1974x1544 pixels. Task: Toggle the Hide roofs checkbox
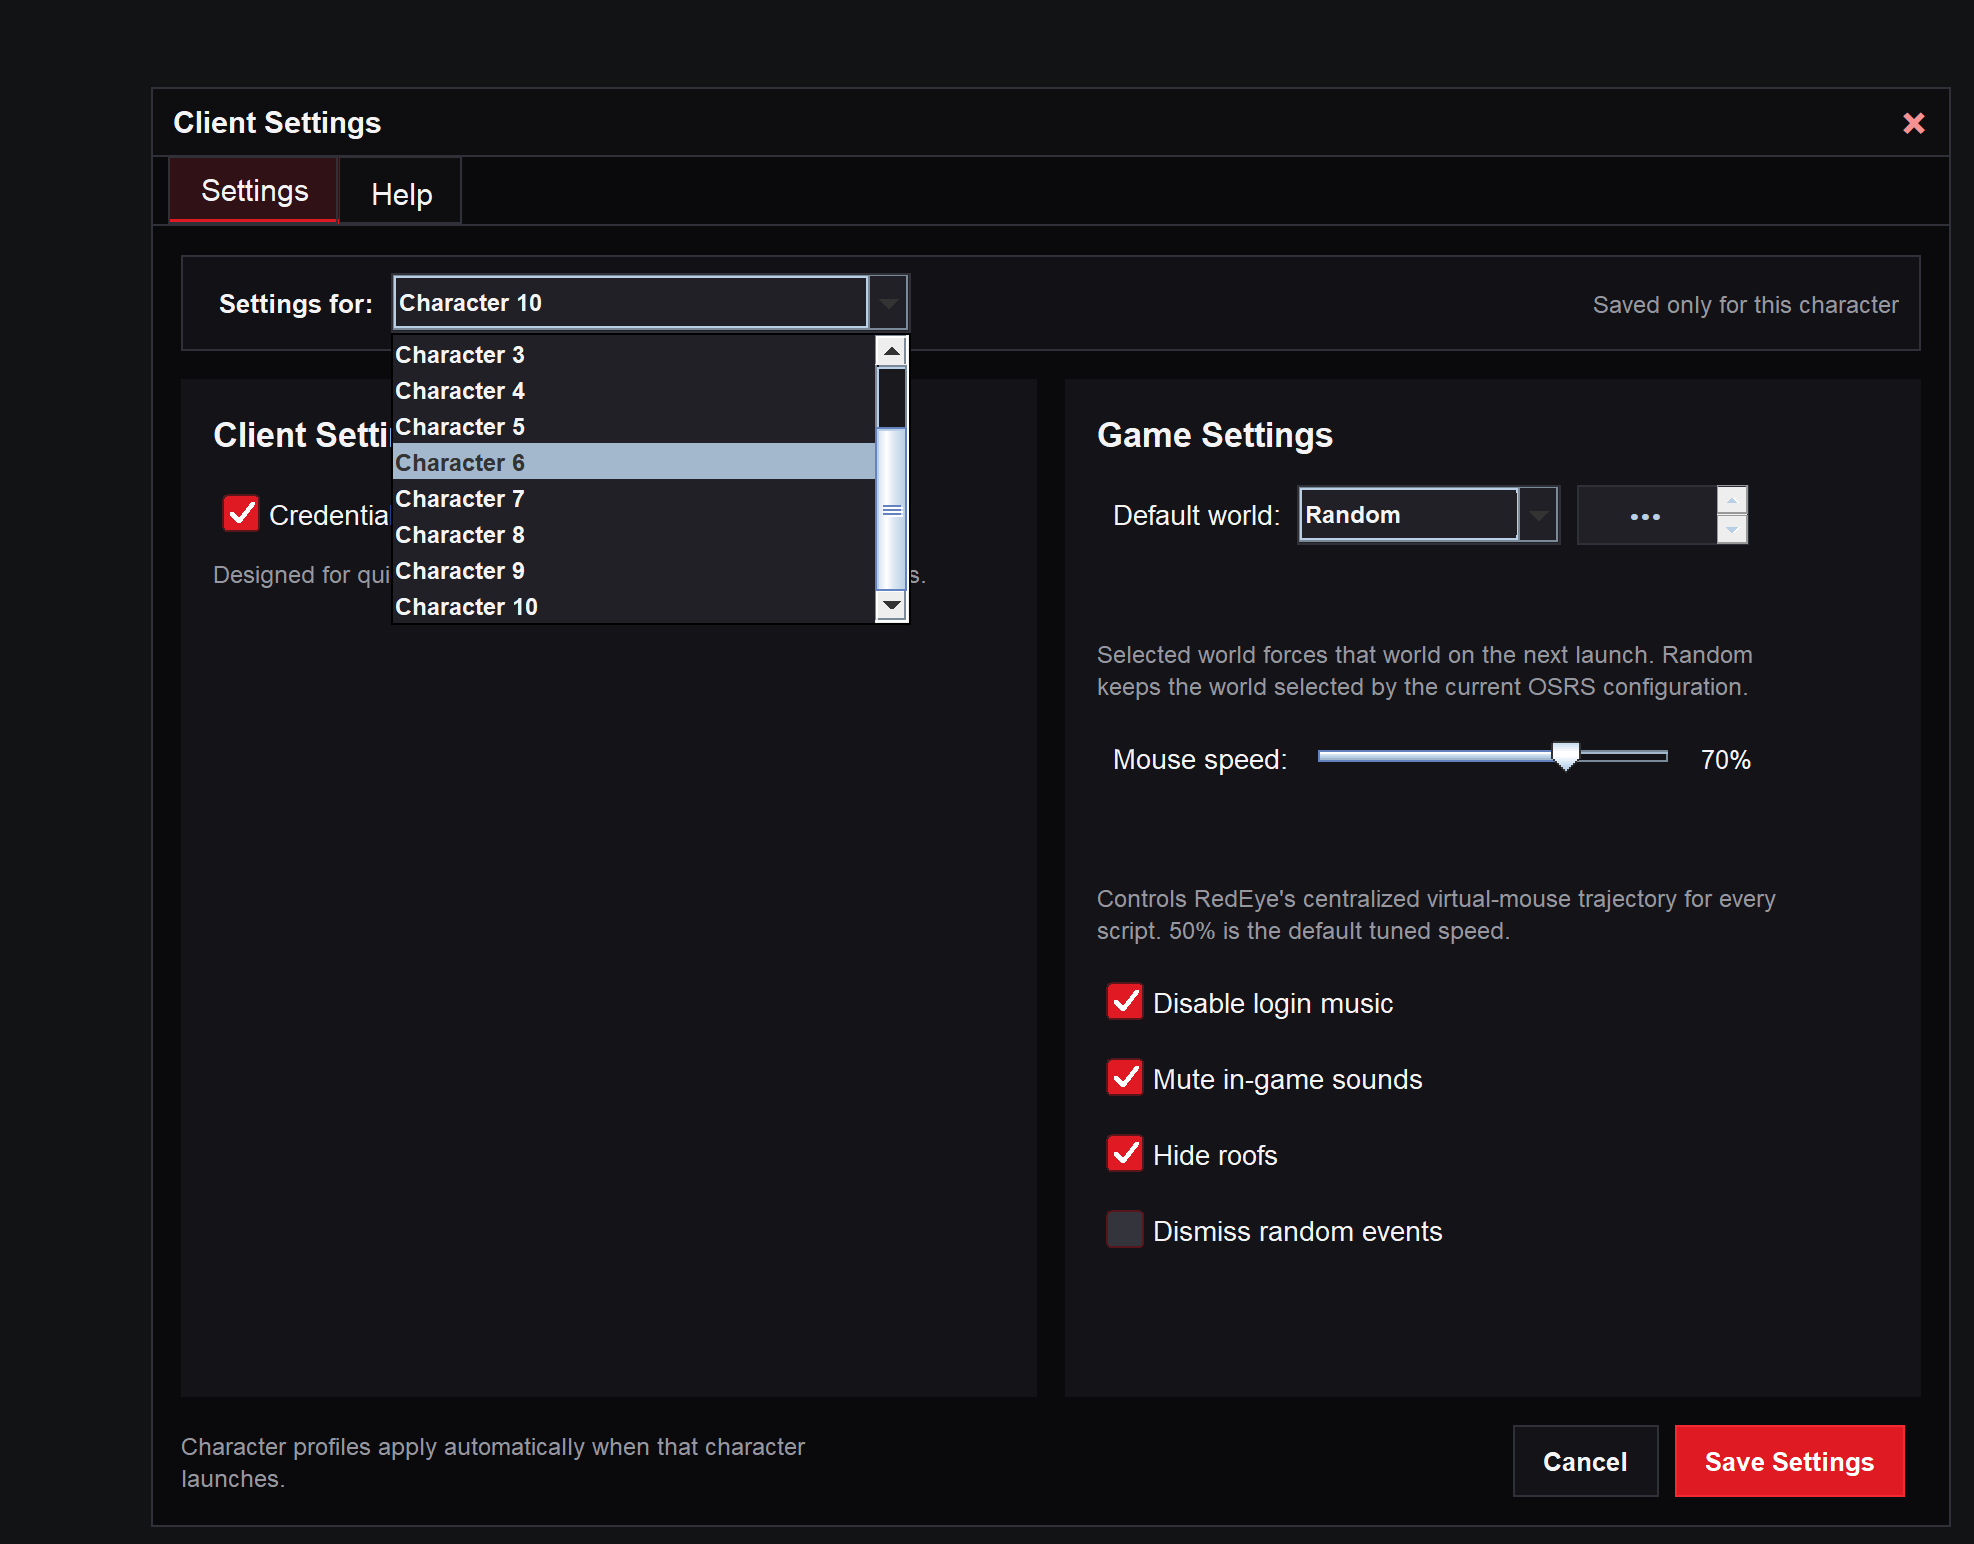click(1125, 1153)
